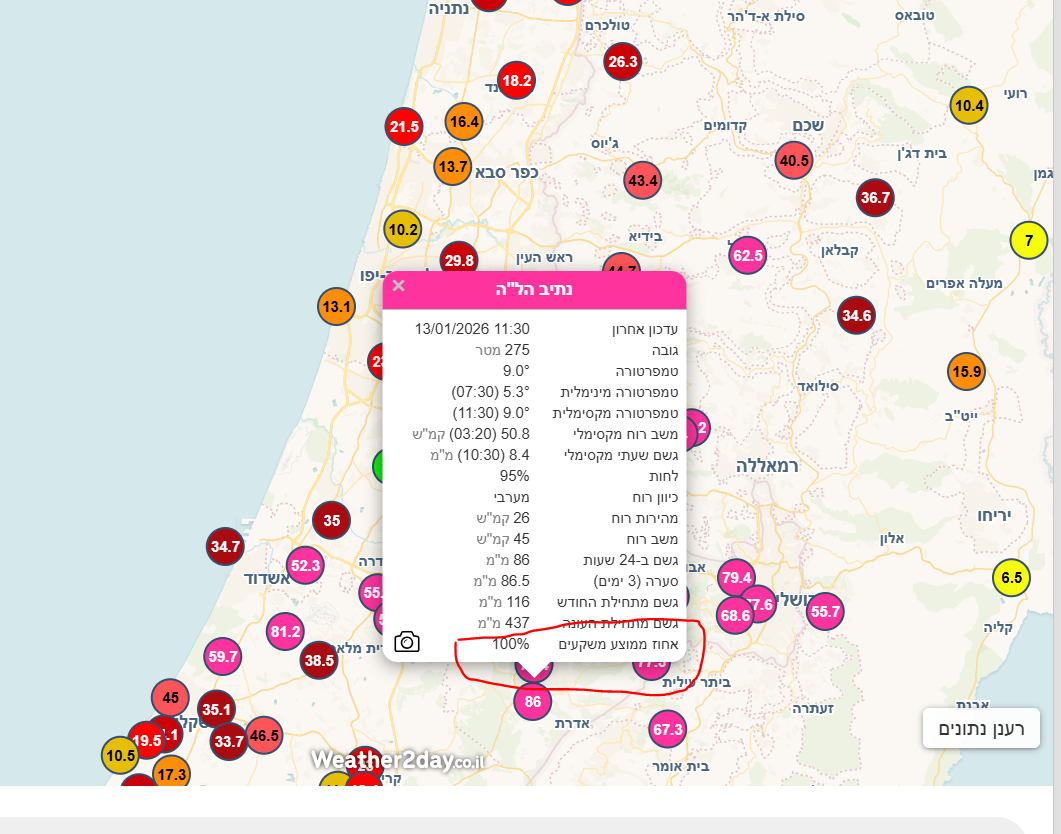
Task: Open the 62.5 pink station marker
Action: point(747,256)
